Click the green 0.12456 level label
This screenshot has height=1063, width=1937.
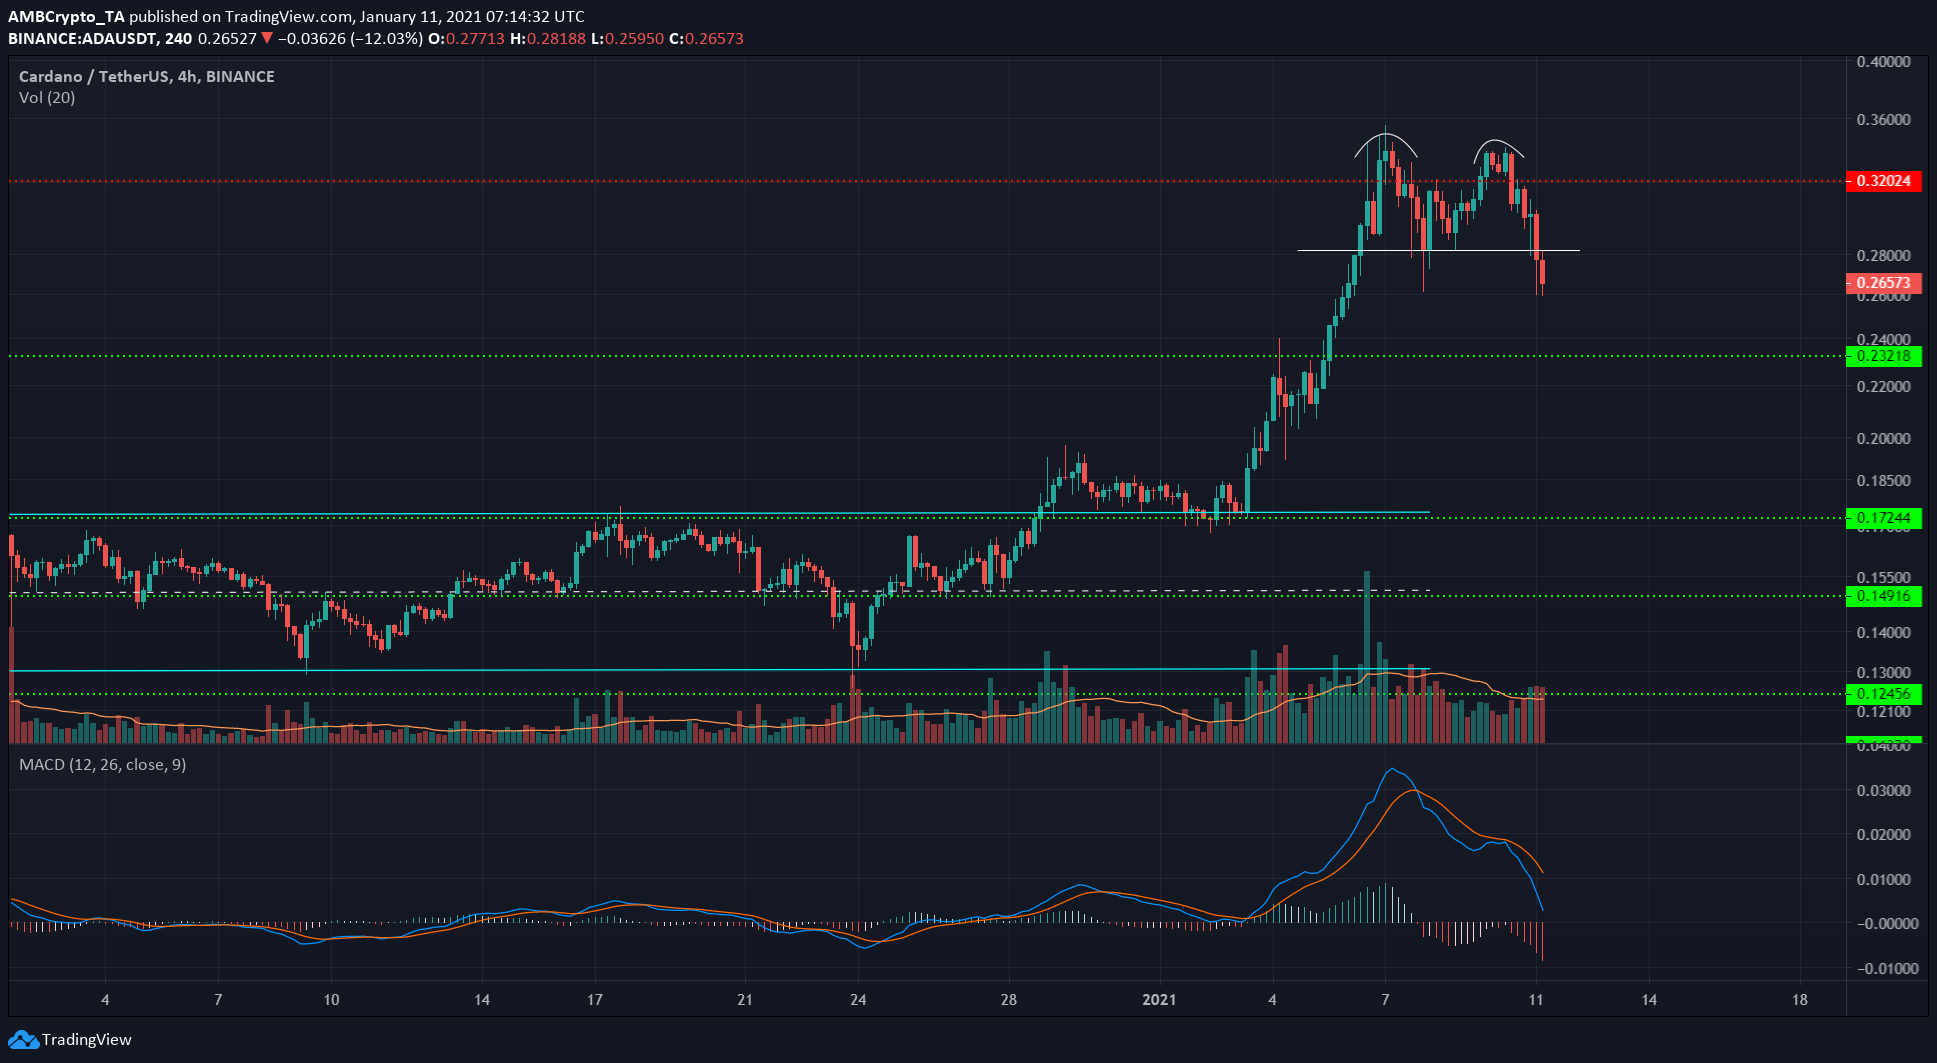pos(1883,694)
